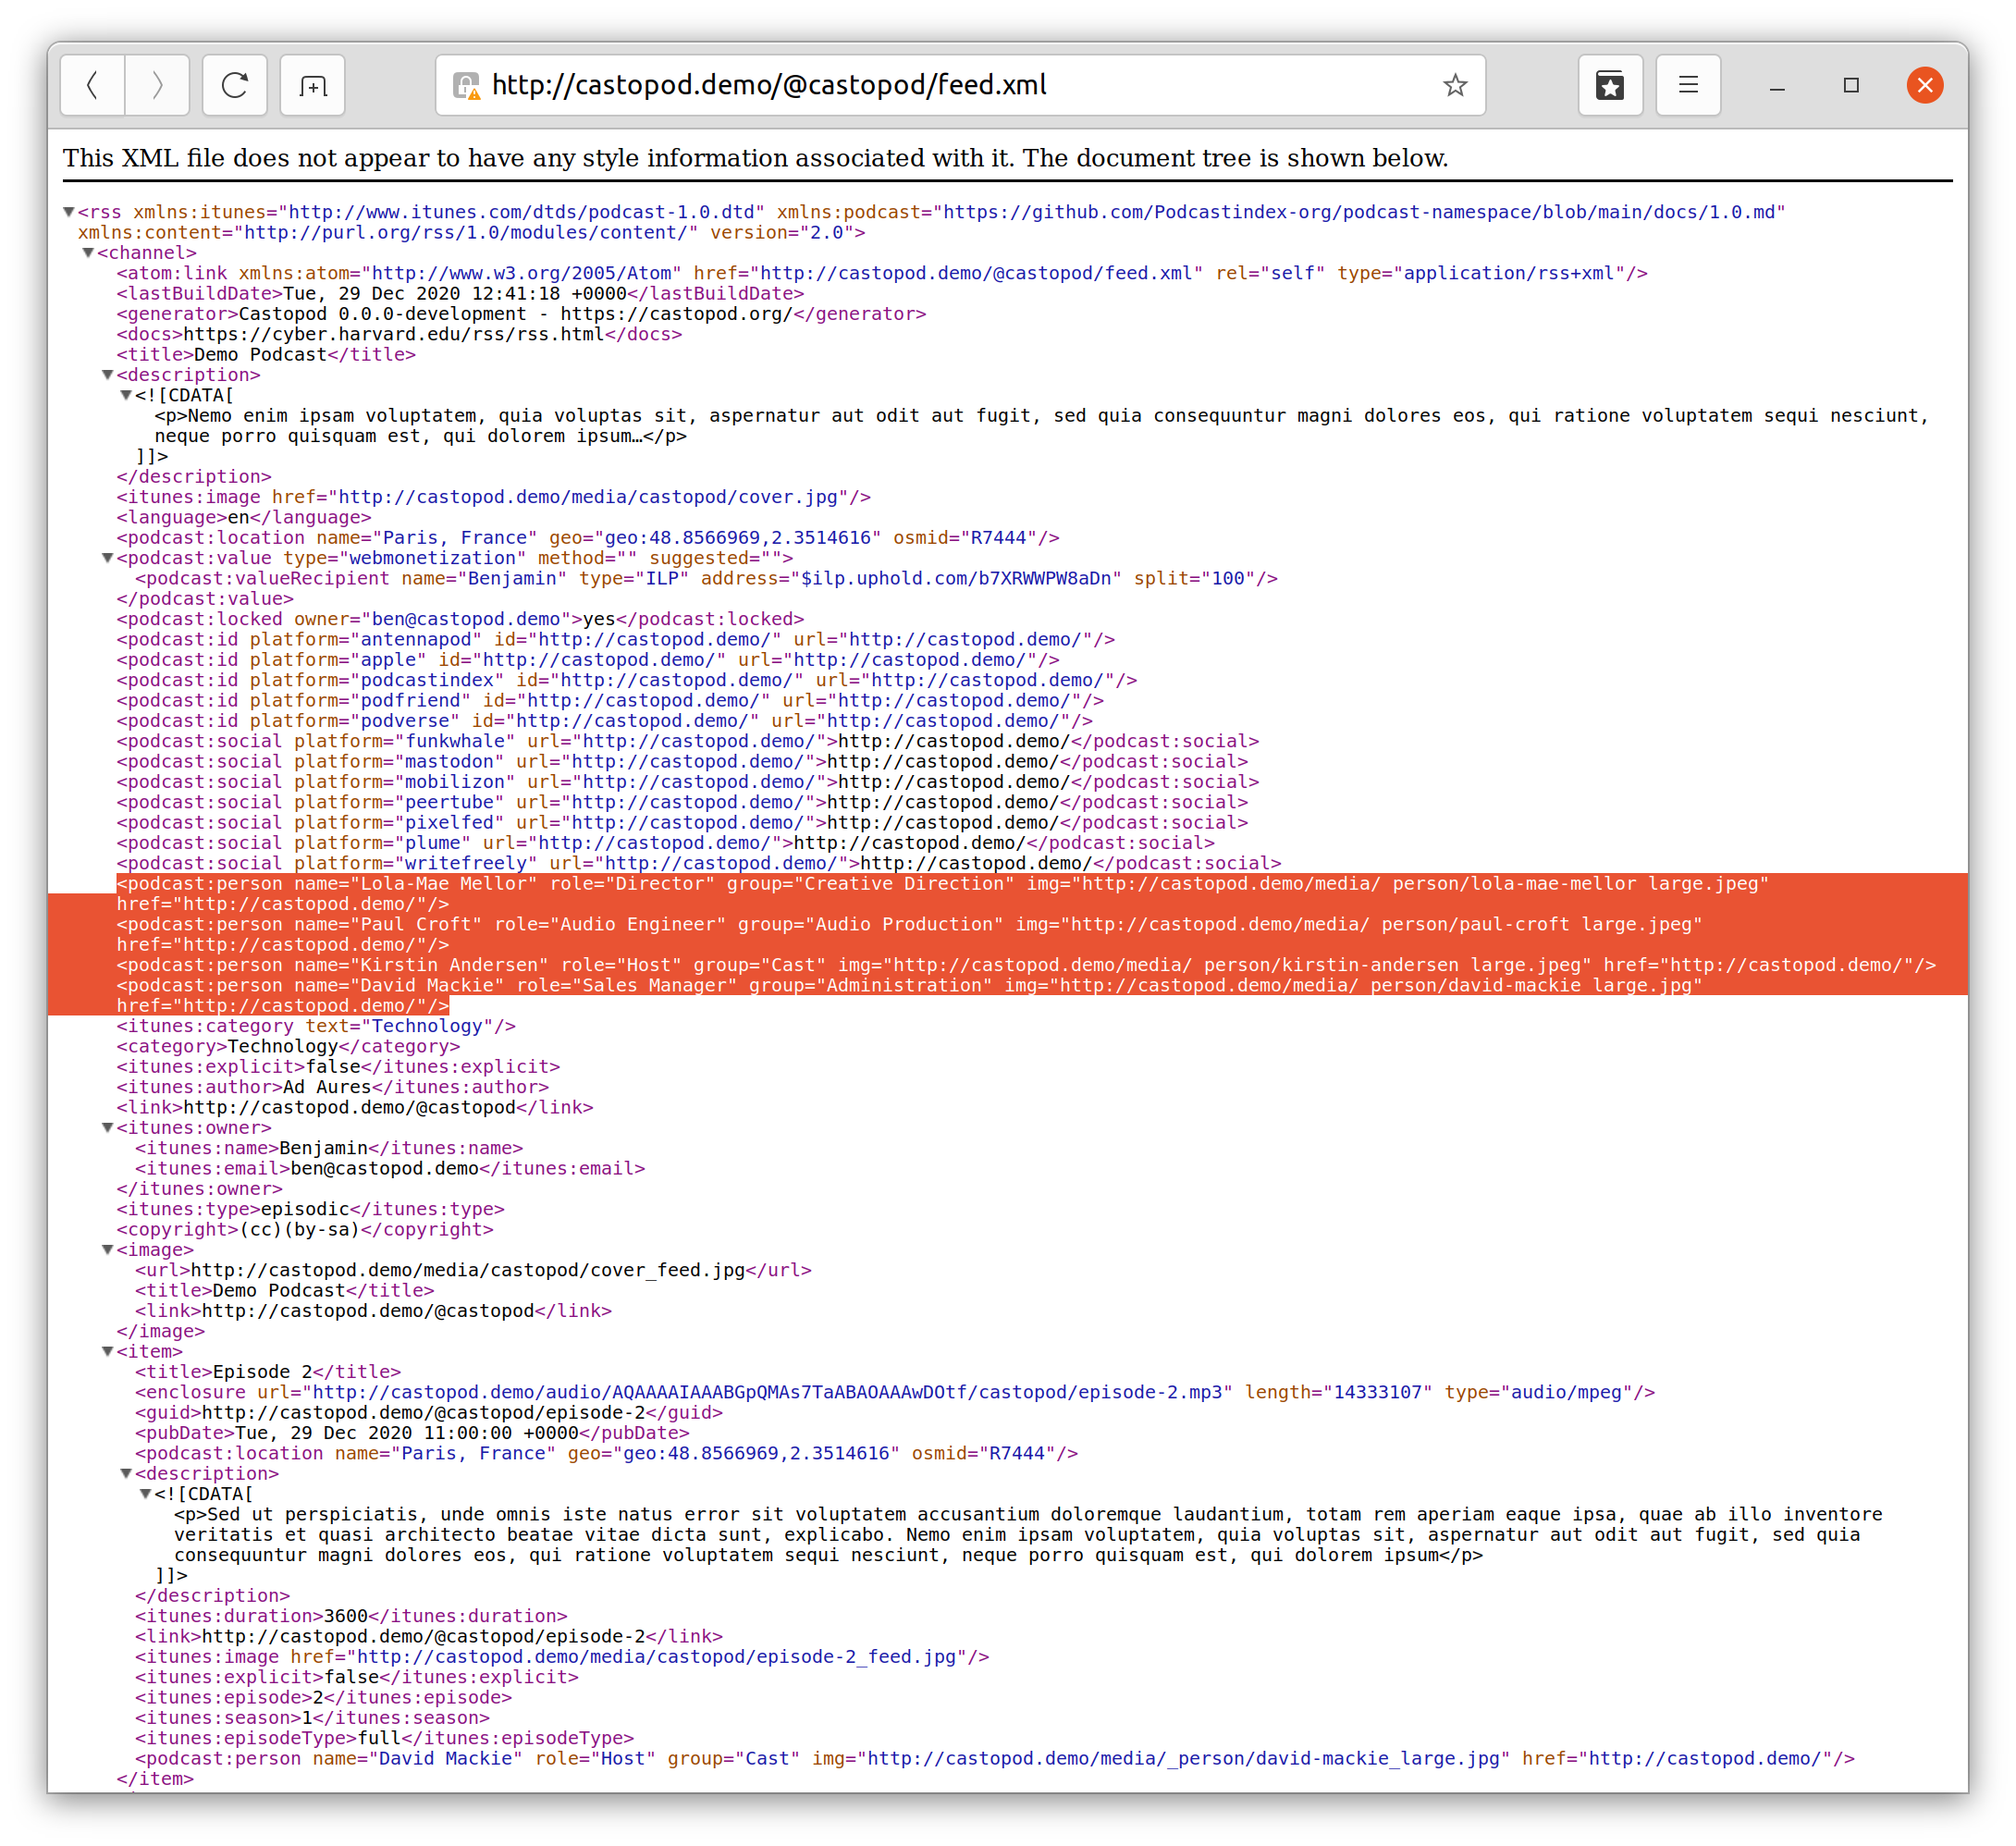2016x1846 pixels.
Task: Go back to the previous page
Action: pos(93,86)
